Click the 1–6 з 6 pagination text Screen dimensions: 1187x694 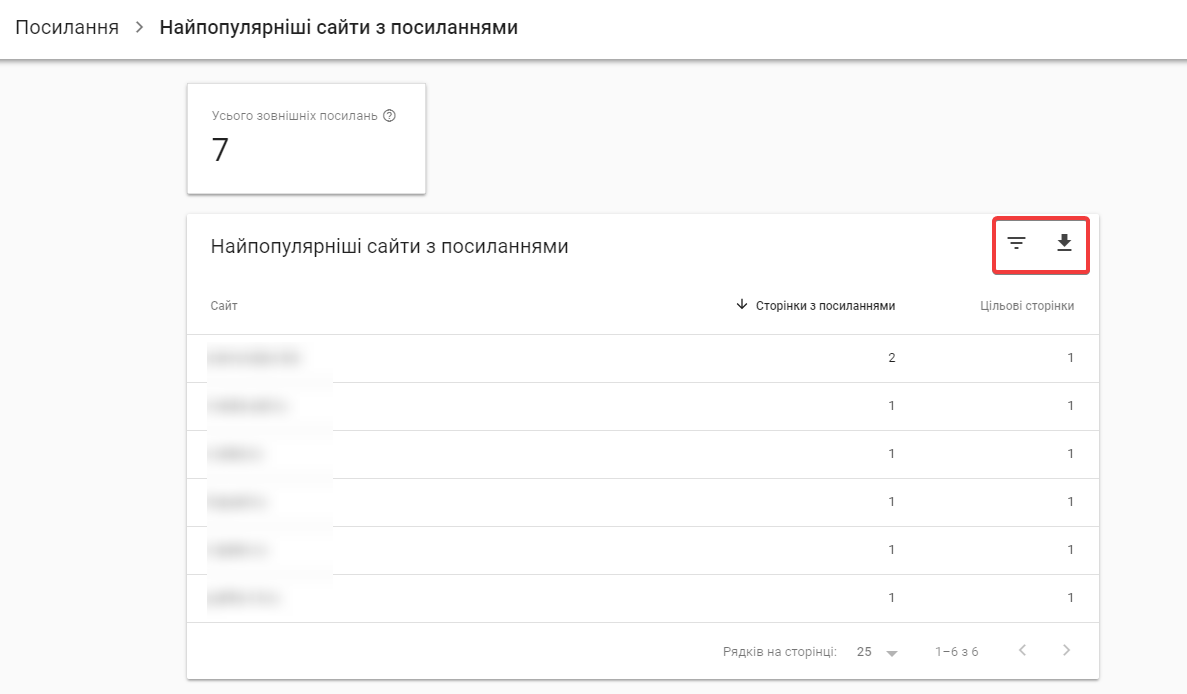point(956,652)
